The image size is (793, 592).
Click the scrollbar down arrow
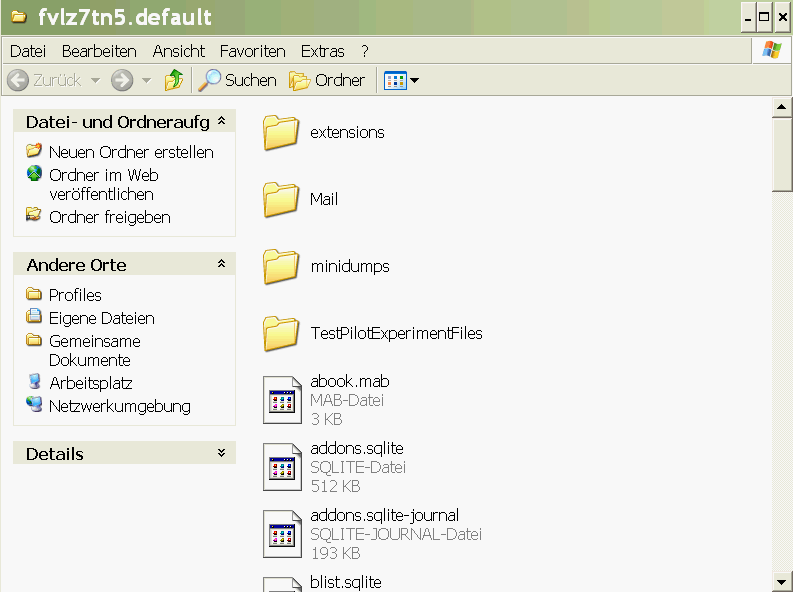782,582
